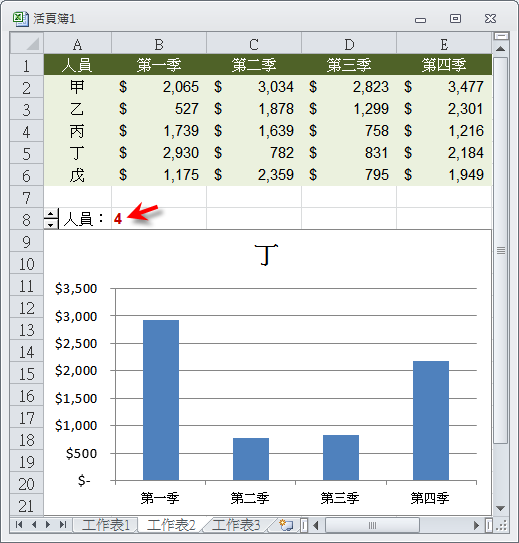Image resolution: width=519 pixels, height=543 pixels.
Task: Click the horizontal split box at scrollbar end
Action: point(489,526)
